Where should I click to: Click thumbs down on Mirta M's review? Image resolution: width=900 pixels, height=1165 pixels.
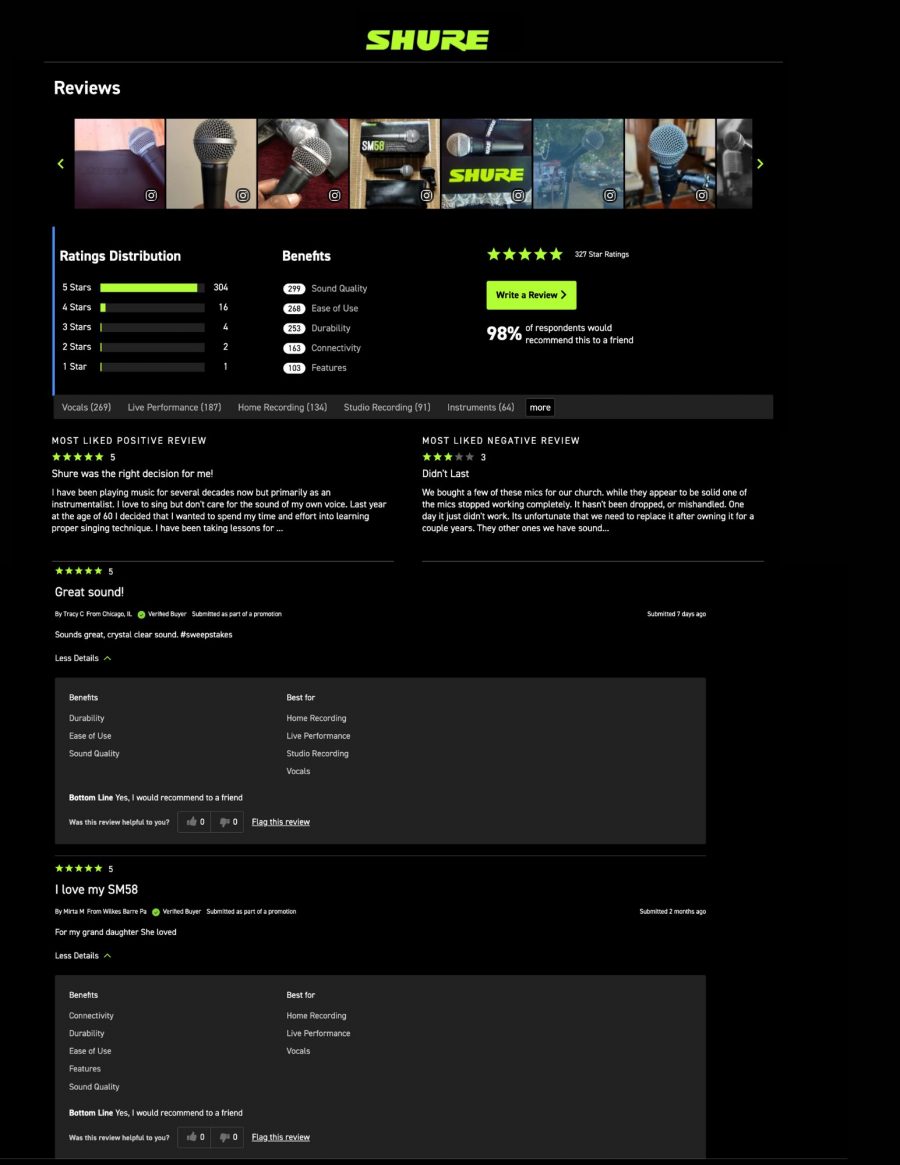(228, 1137)
